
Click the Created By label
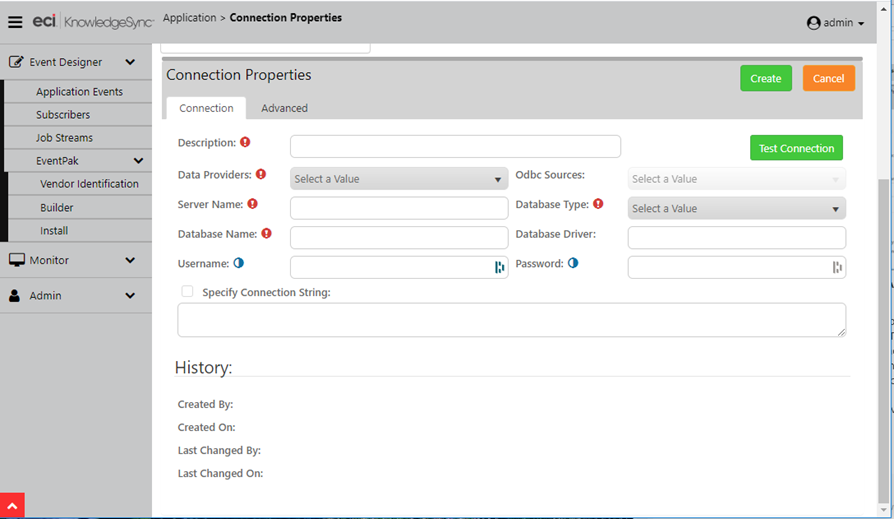205,404
